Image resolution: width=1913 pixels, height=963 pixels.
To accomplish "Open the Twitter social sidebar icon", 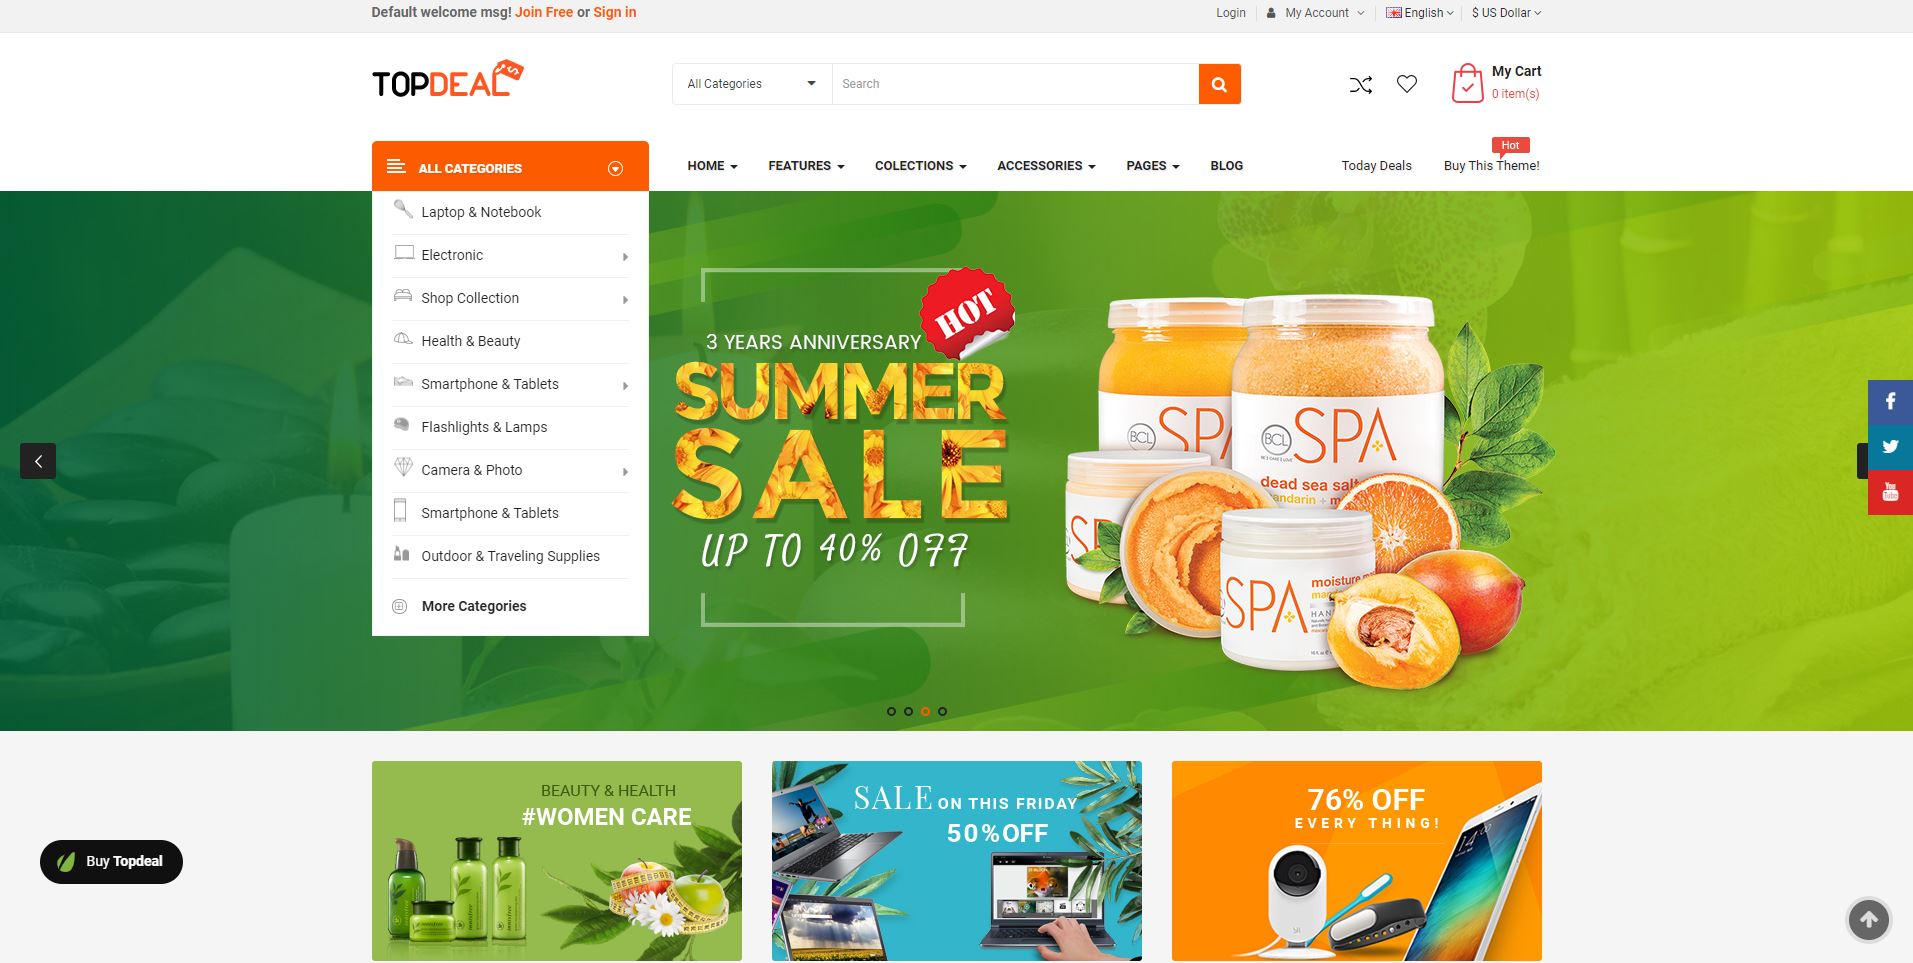I will [x=1890, y=447].
